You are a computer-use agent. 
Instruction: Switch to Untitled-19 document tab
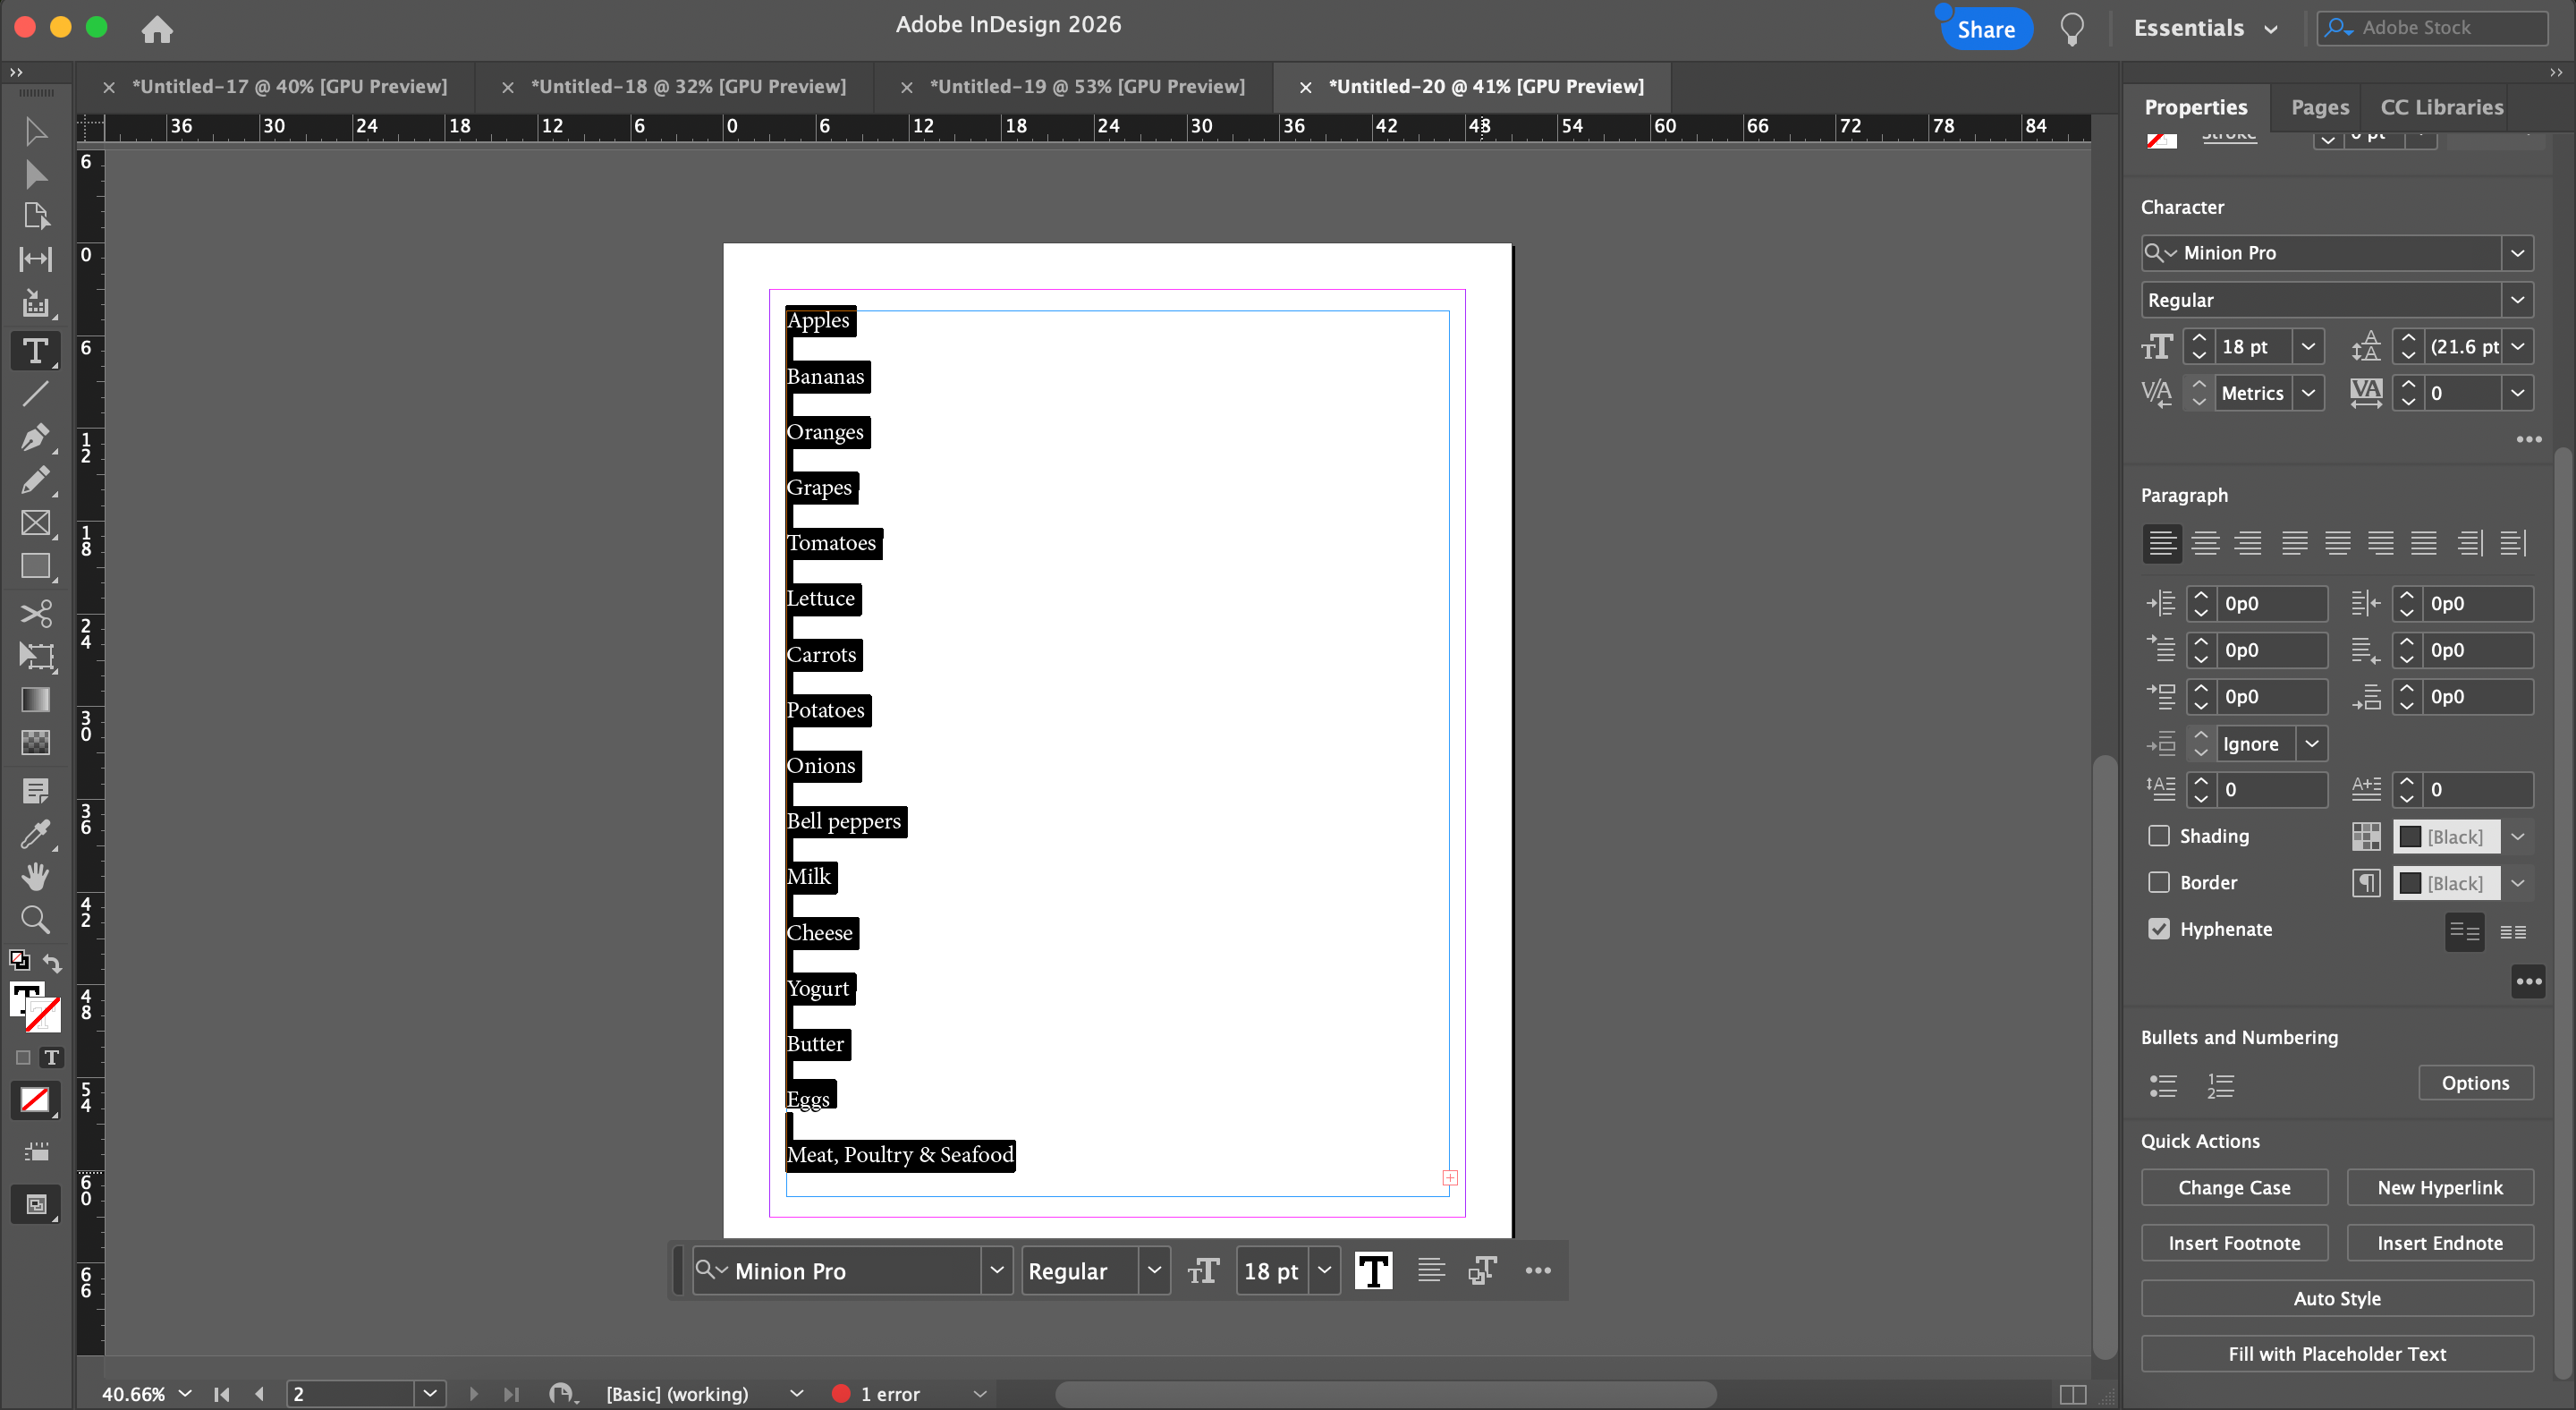pyautogui.click(x=1086, y=87)
